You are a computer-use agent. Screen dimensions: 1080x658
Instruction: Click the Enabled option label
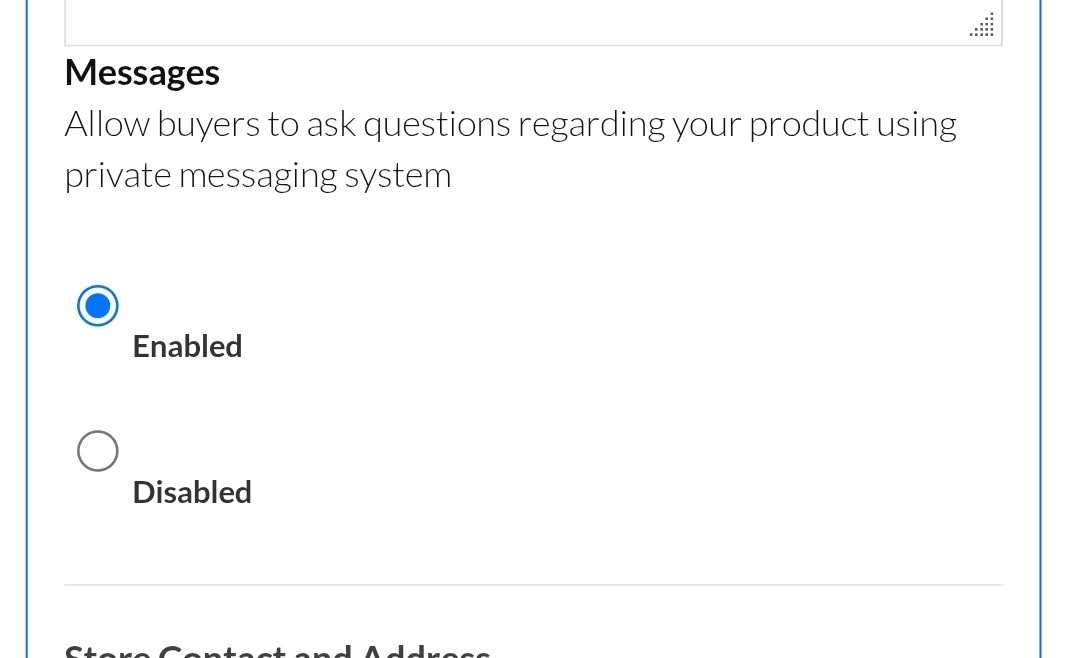pos(187,346)
